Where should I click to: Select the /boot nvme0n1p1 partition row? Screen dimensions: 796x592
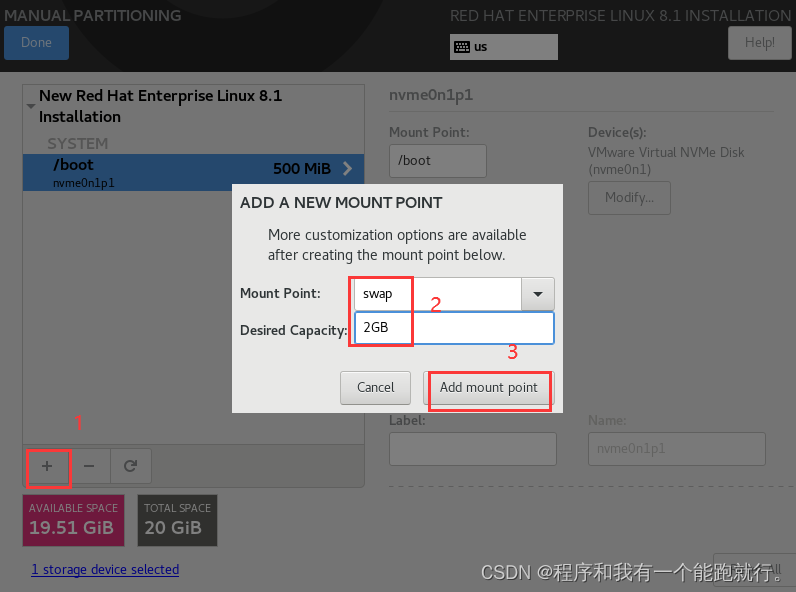click(193, 173)
